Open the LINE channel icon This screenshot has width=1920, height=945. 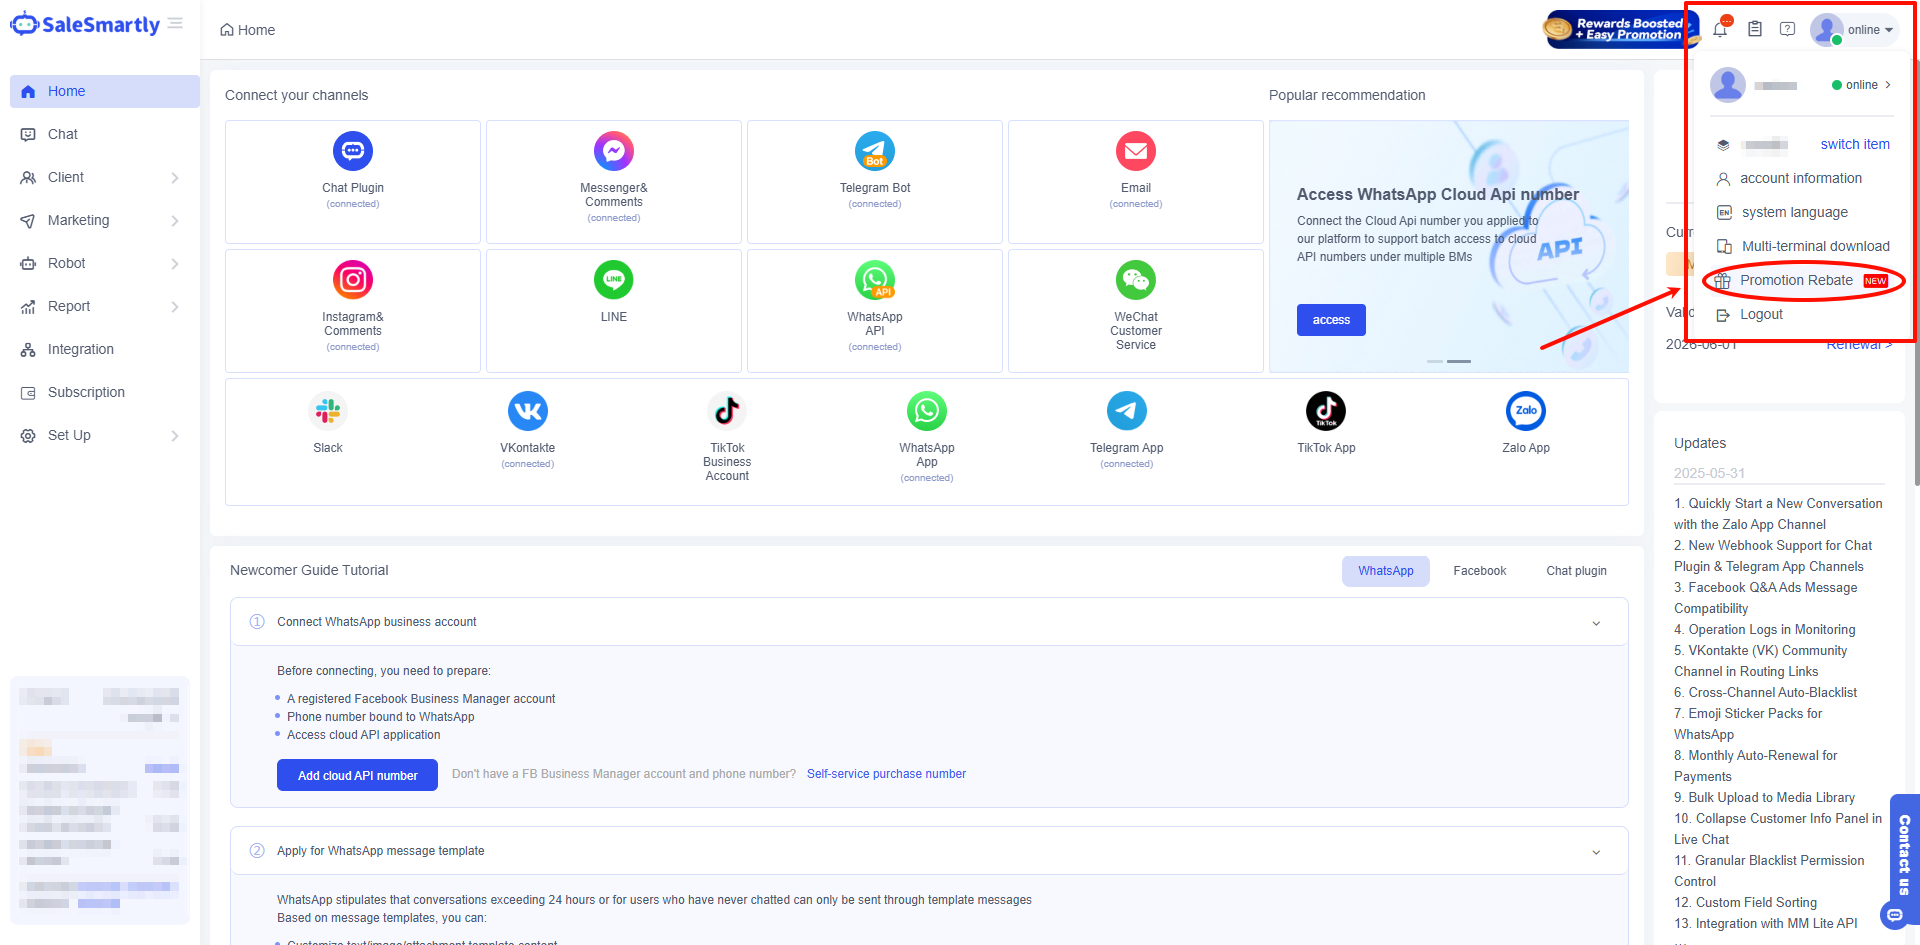click(x=614, y=280)
